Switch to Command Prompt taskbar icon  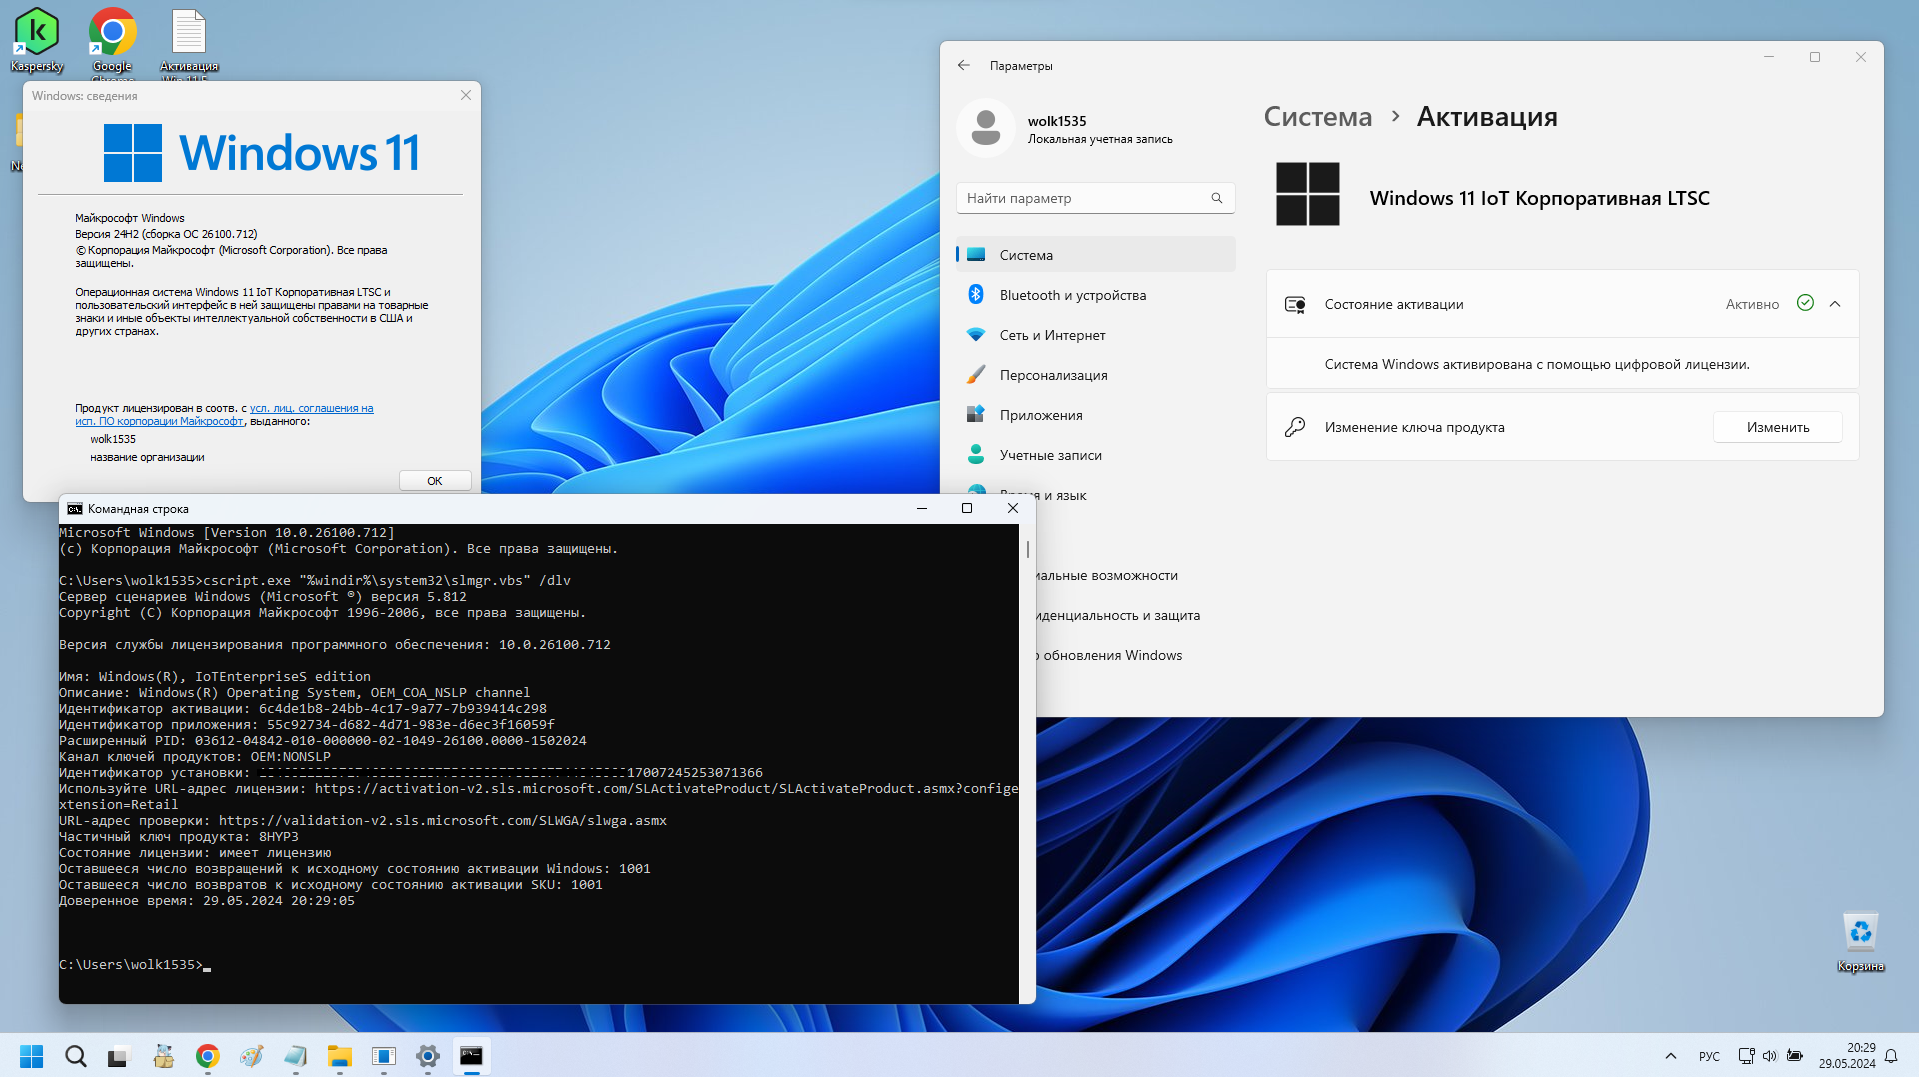tap(472, 1056)
